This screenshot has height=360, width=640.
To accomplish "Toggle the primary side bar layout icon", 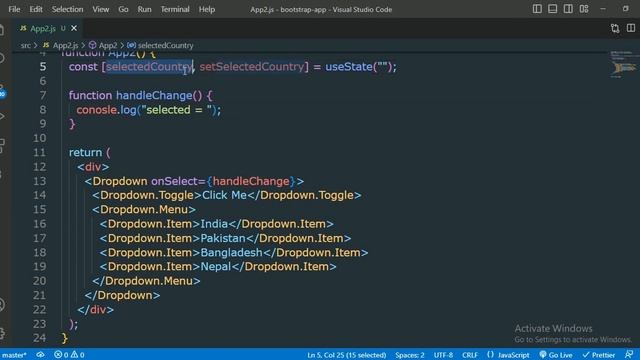I will click(537, 9).
